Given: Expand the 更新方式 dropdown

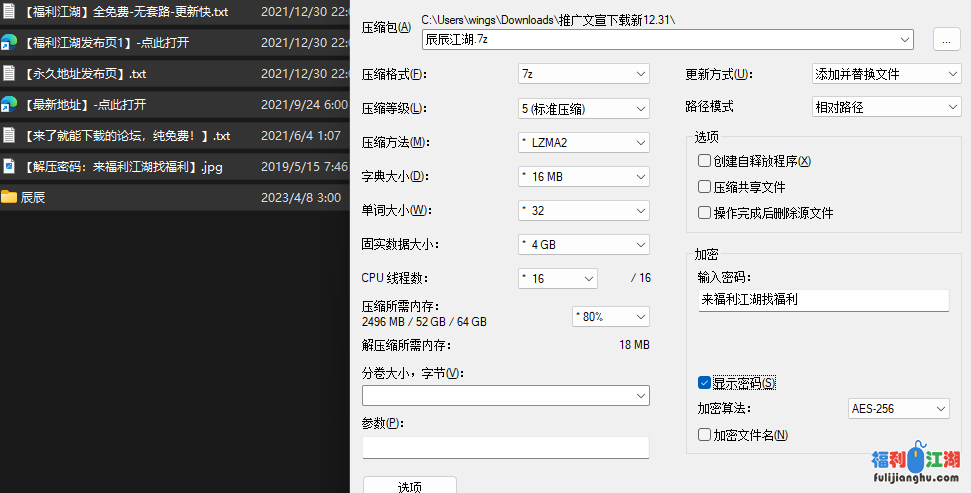Looking at the screenshot, I should 886,74.
